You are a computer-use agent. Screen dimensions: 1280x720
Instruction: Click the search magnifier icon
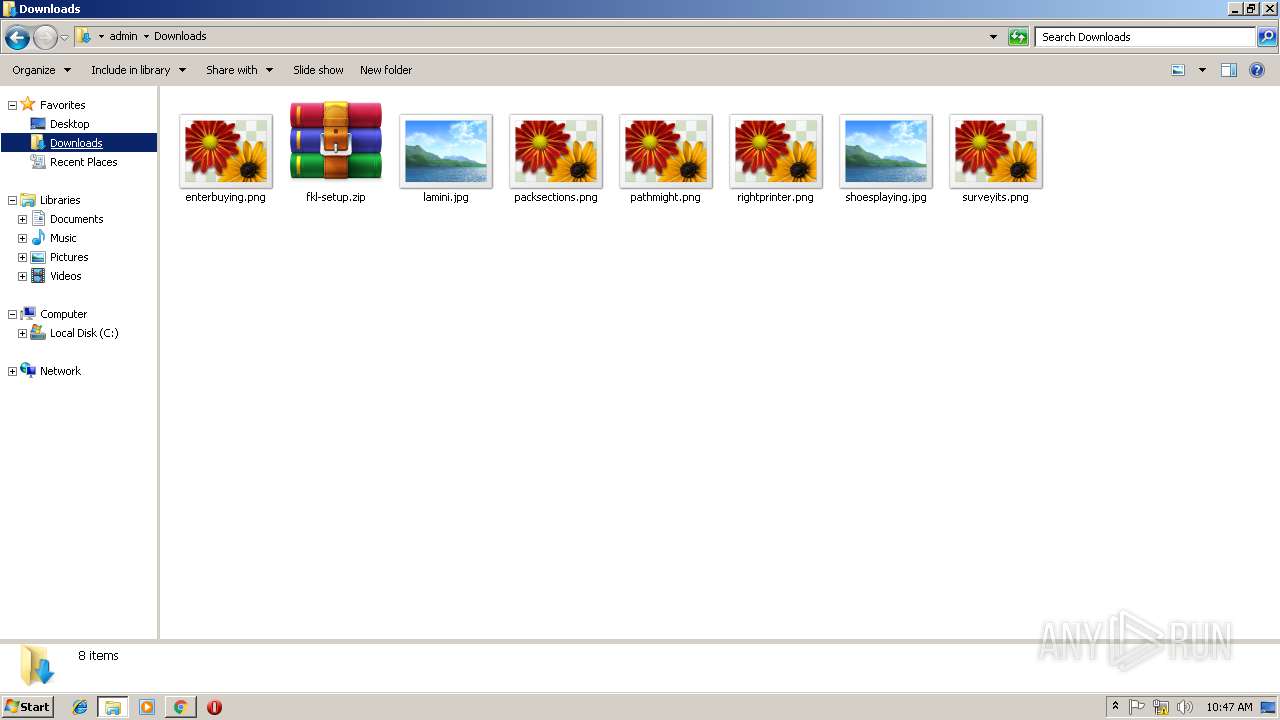click(1267, 37)
